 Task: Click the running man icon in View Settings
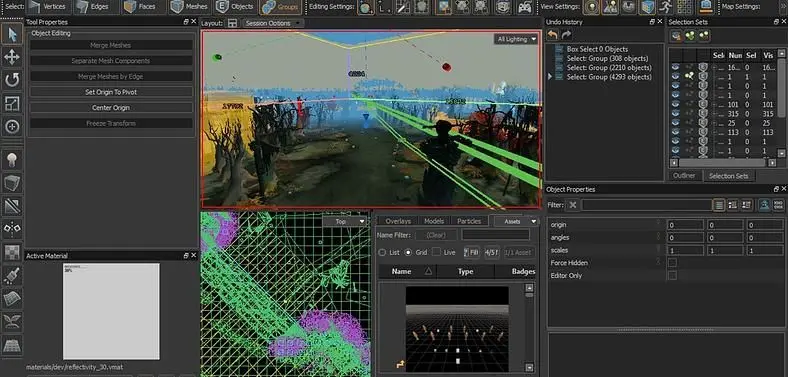coord(665,7)
